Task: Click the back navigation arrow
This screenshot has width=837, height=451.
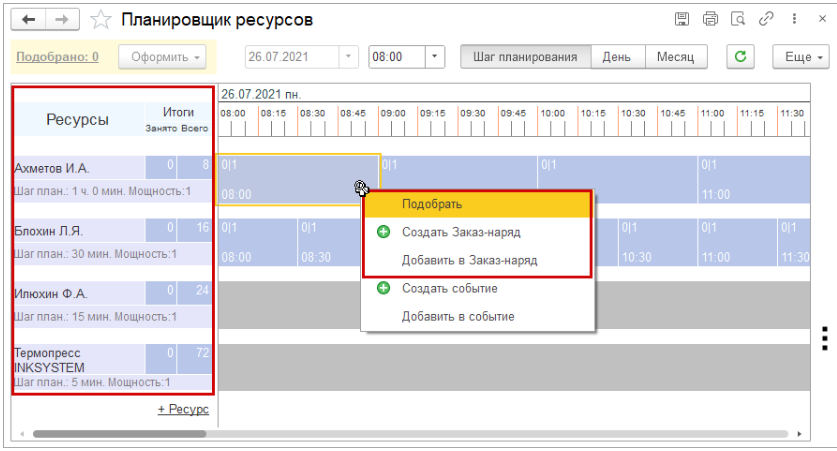Action: [x=27, y=20]
